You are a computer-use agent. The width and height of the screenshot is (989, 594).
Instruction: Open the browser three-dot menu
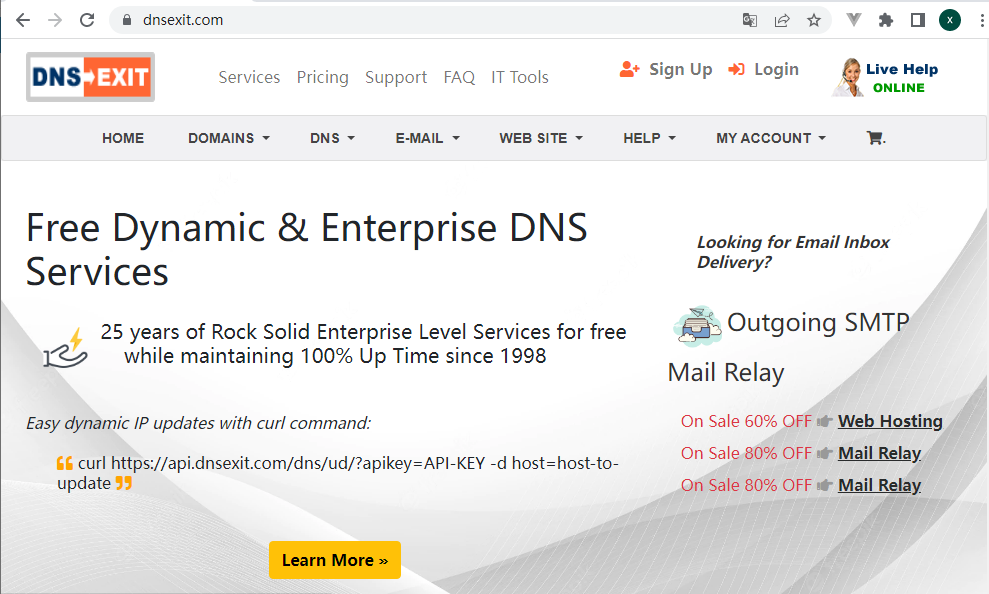pyautogui.click(x=981, y=20)
